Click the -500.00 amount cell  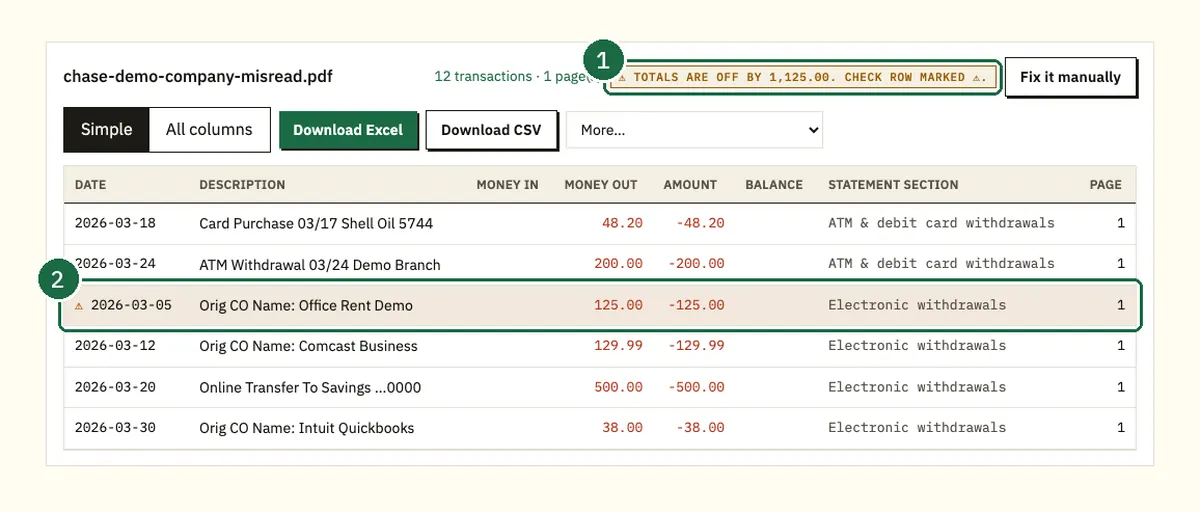[696, 387]
